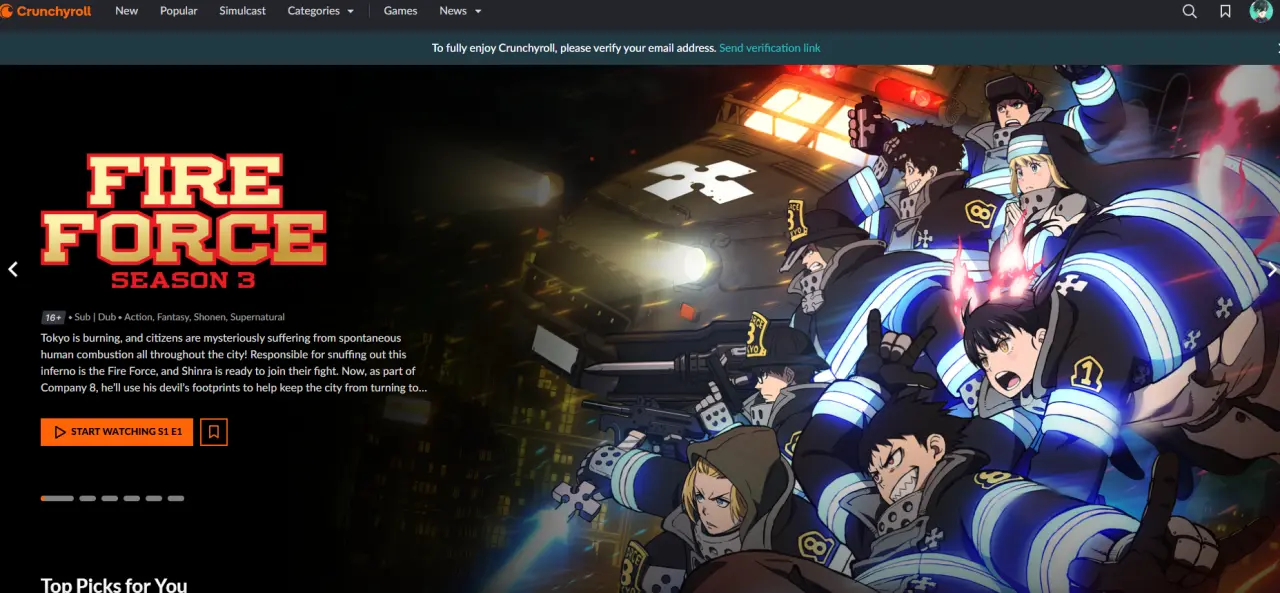The width and height of the screenshot is (1280, 593).
Task: Click Send verification link
Action: point(770,48)
